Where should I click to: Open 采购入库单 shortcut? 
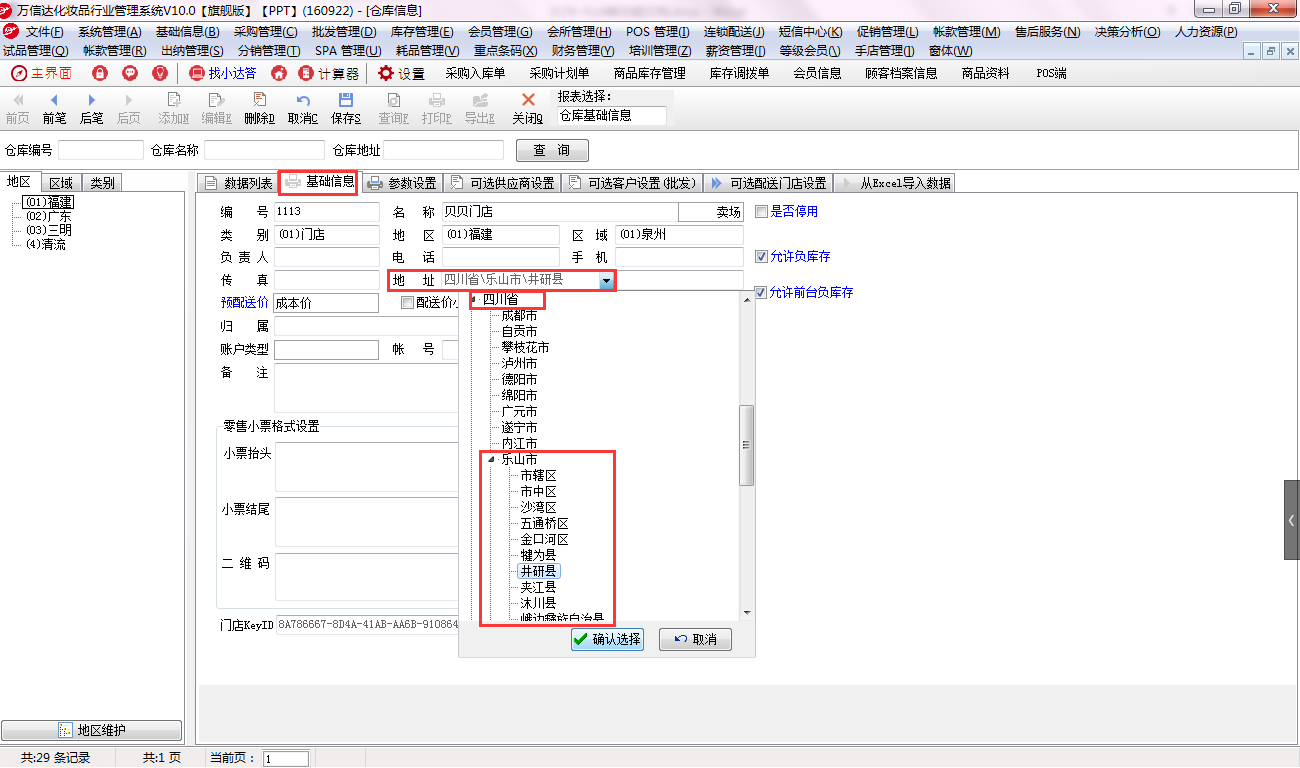(475, 73)
